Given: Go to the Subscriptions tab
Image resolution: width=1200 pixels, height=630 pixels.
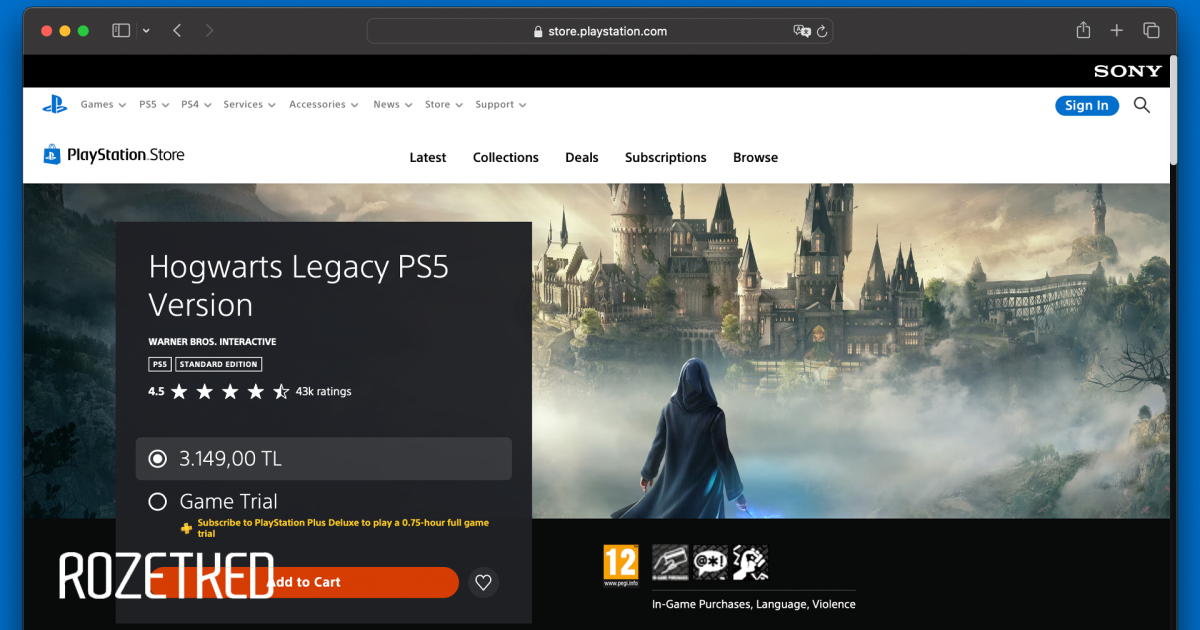Looking at the screenshot, I should [x=665, y=158].
